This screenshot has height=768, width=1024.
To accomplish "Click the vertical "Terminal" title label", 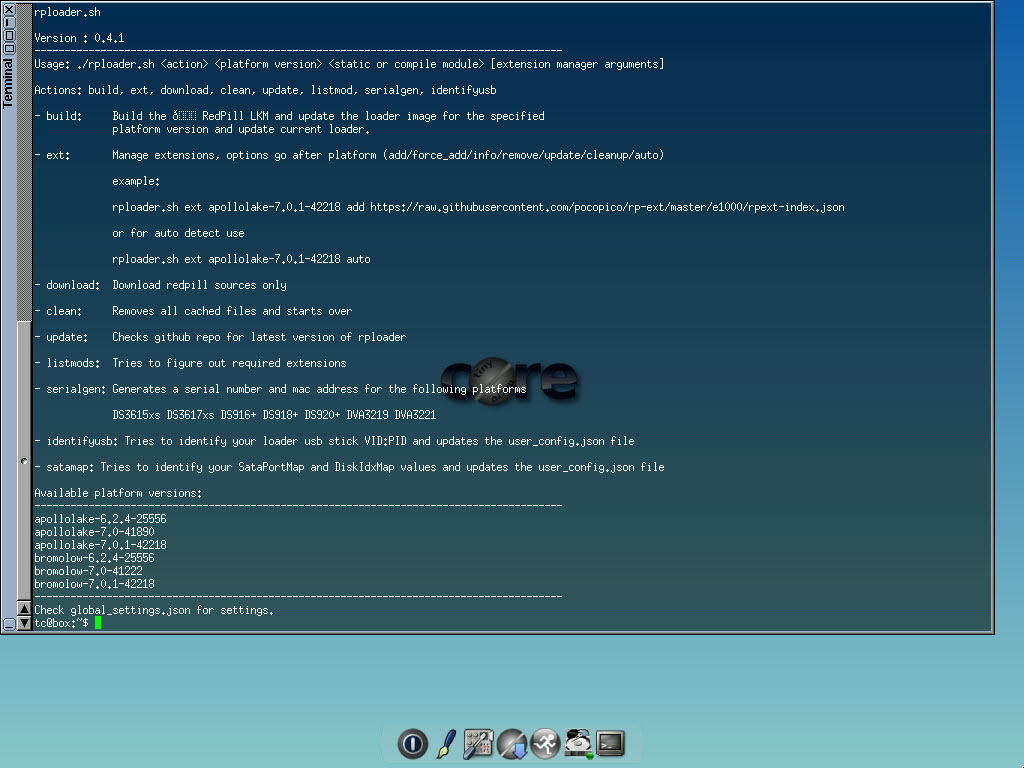I will pos(9,83).
